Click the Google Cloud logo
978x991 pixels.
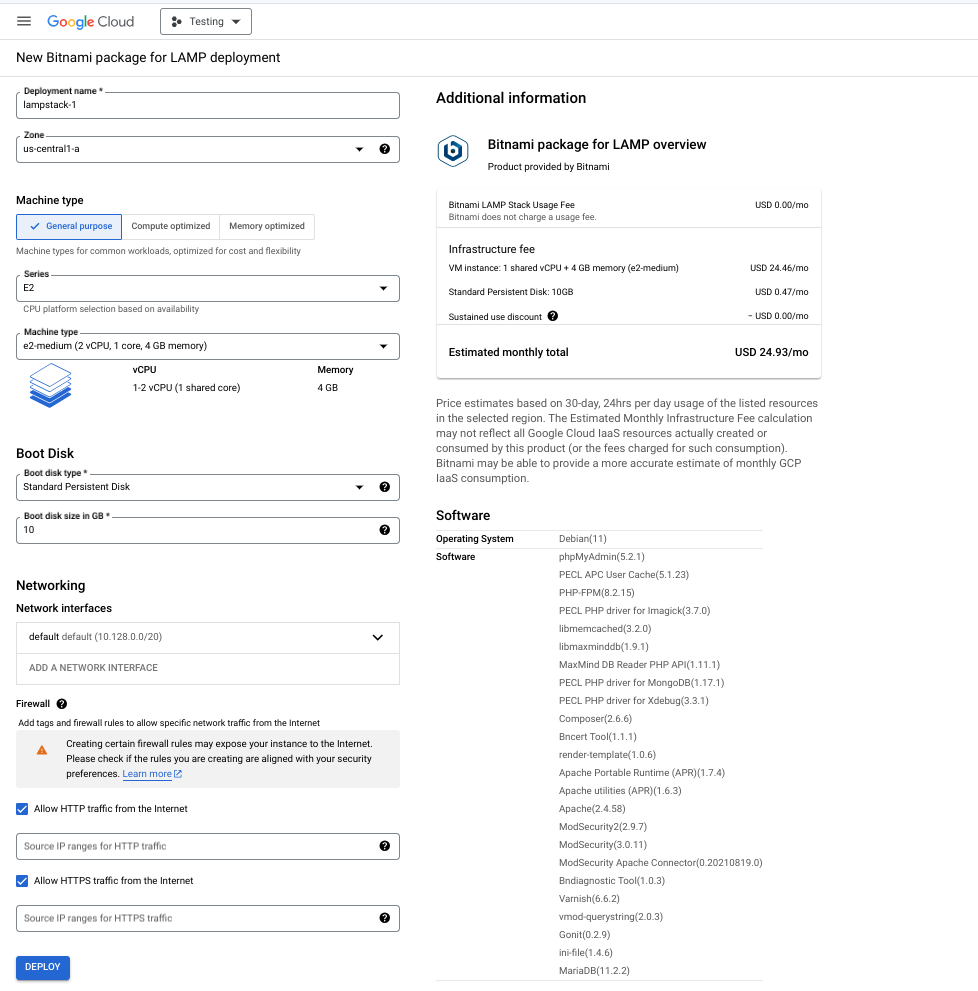pos(90,21)
